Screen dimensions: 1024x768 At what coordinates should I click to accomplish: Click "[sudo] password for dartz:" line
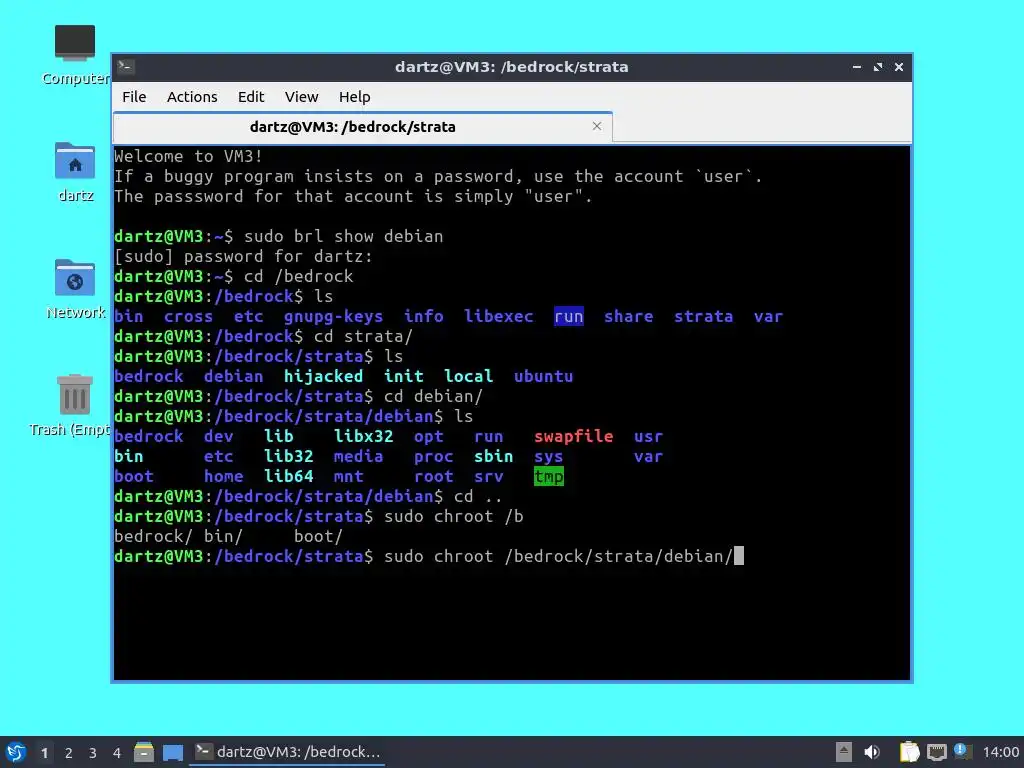point(243,257)
